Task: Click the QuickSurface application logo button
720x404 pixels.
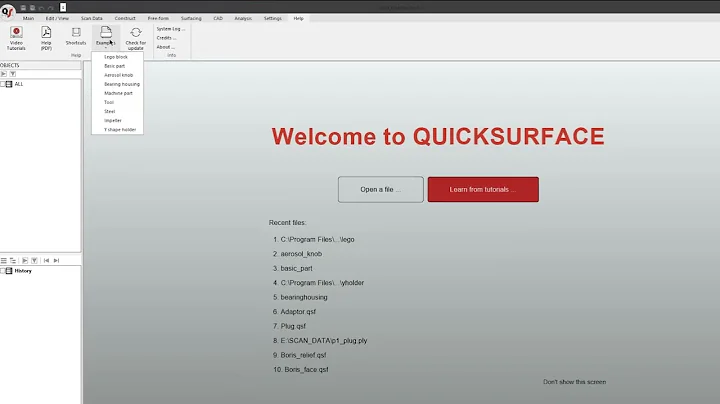Action: 7,12
